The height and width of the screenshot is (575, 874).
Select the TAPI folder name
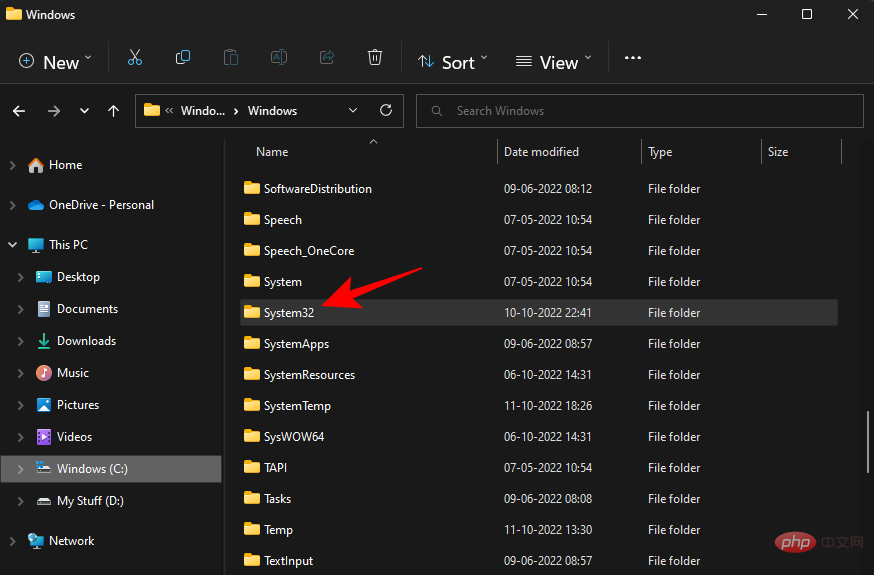click(x=275, y=468)
